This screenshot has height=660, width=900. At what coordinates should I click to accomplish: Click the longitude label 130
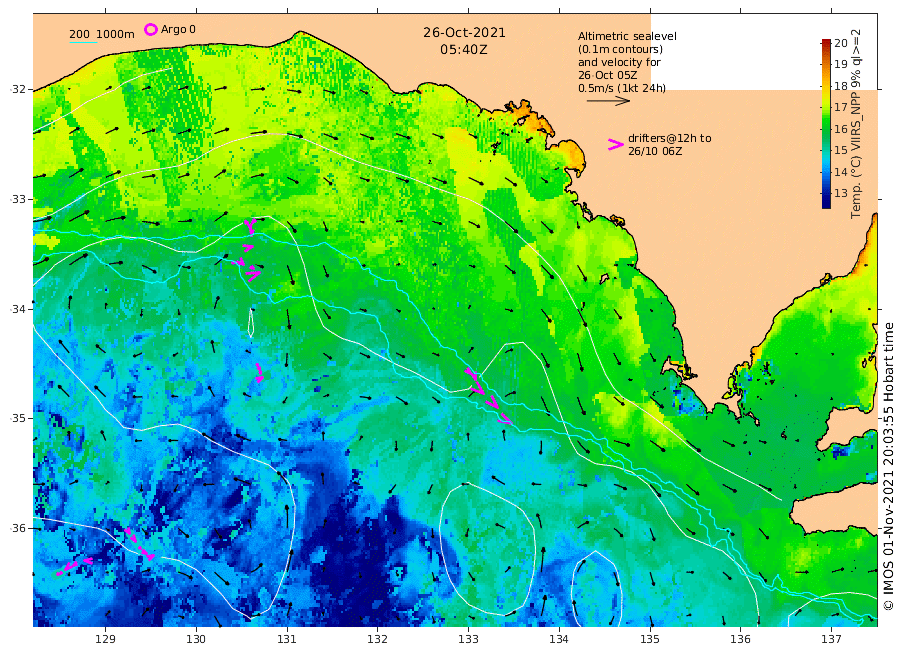pos(196,639)
